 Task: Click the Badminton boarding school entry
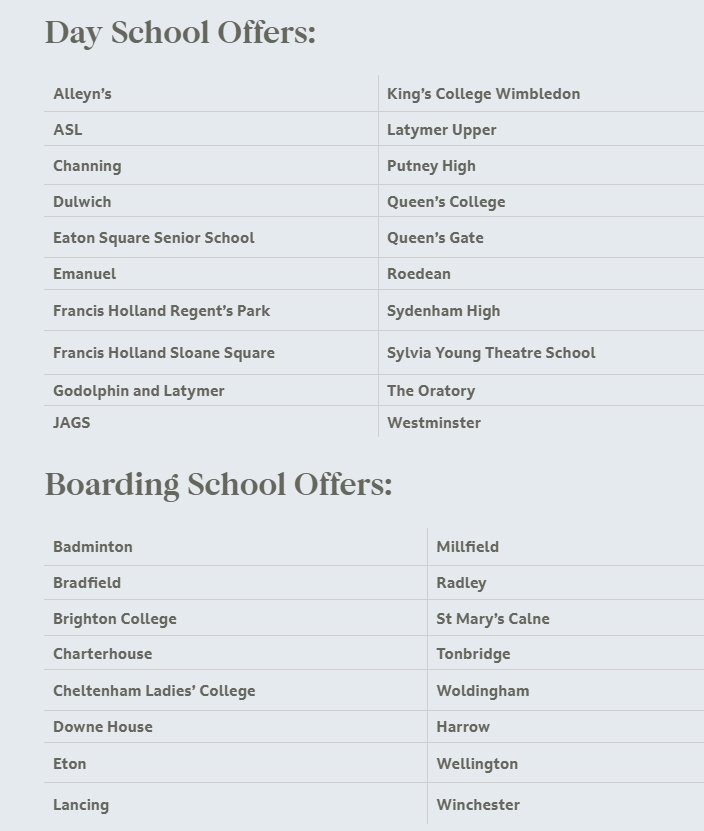point(92,547)
